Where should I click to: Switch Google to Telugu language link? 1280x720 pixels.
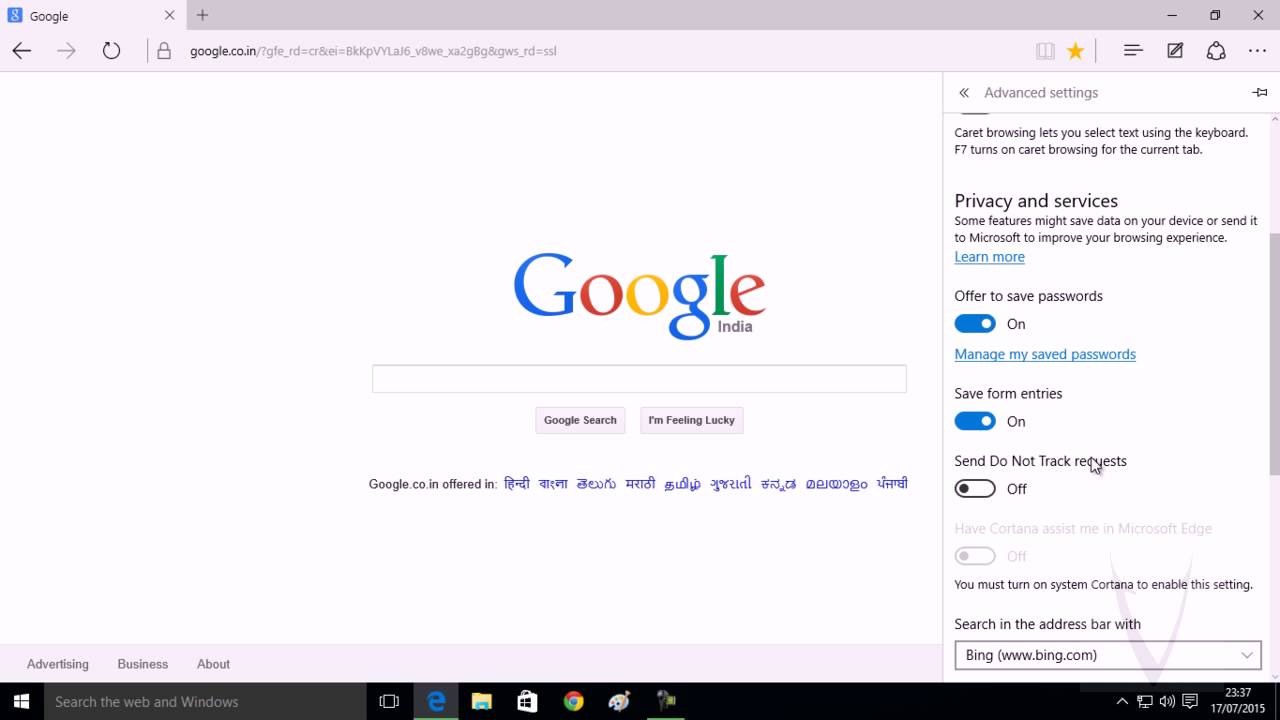tap(596, 484)
